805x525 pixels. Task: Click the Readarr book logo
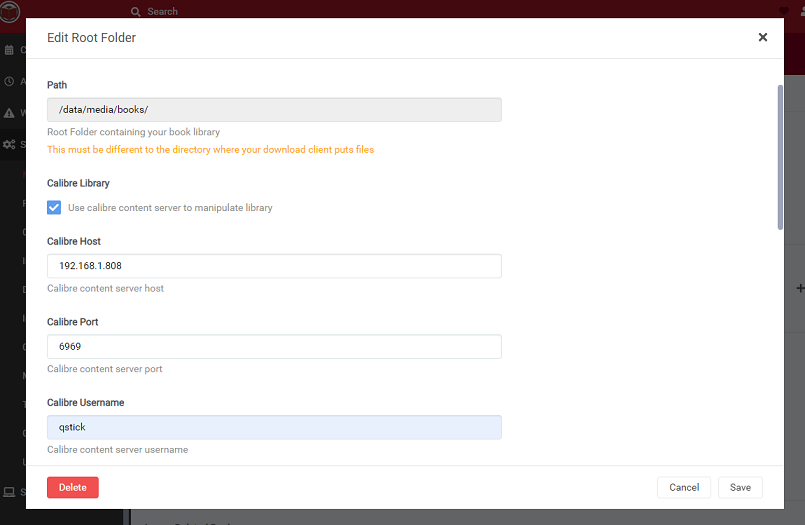(x=10, y=12)
